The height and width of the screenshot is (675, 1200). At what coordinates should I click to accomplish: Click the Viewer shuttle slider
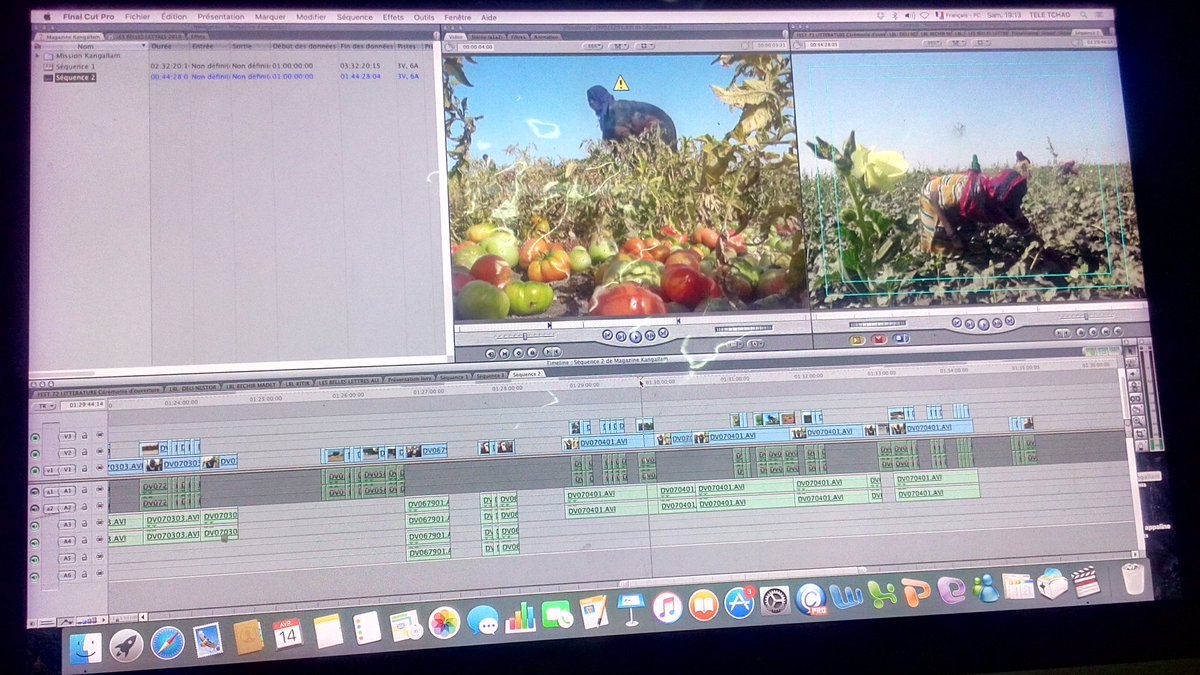tap(524, 336)
